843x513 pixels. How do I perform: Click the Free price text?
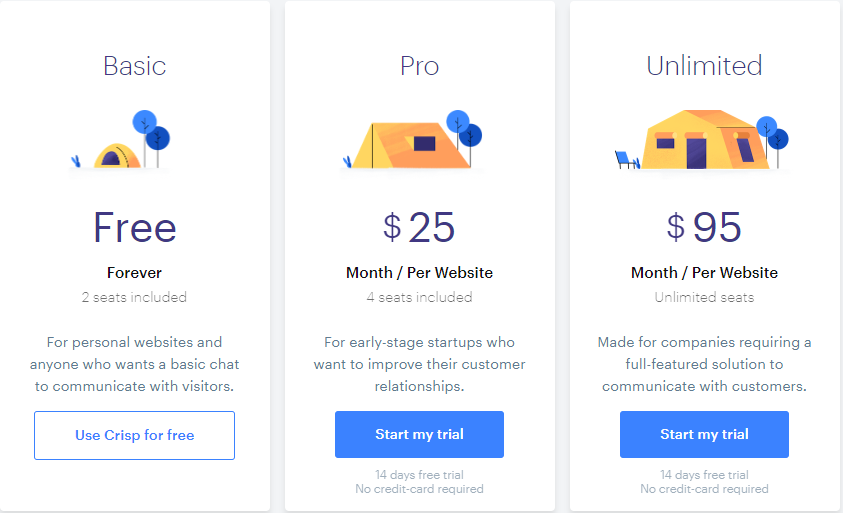click(134, 227)
